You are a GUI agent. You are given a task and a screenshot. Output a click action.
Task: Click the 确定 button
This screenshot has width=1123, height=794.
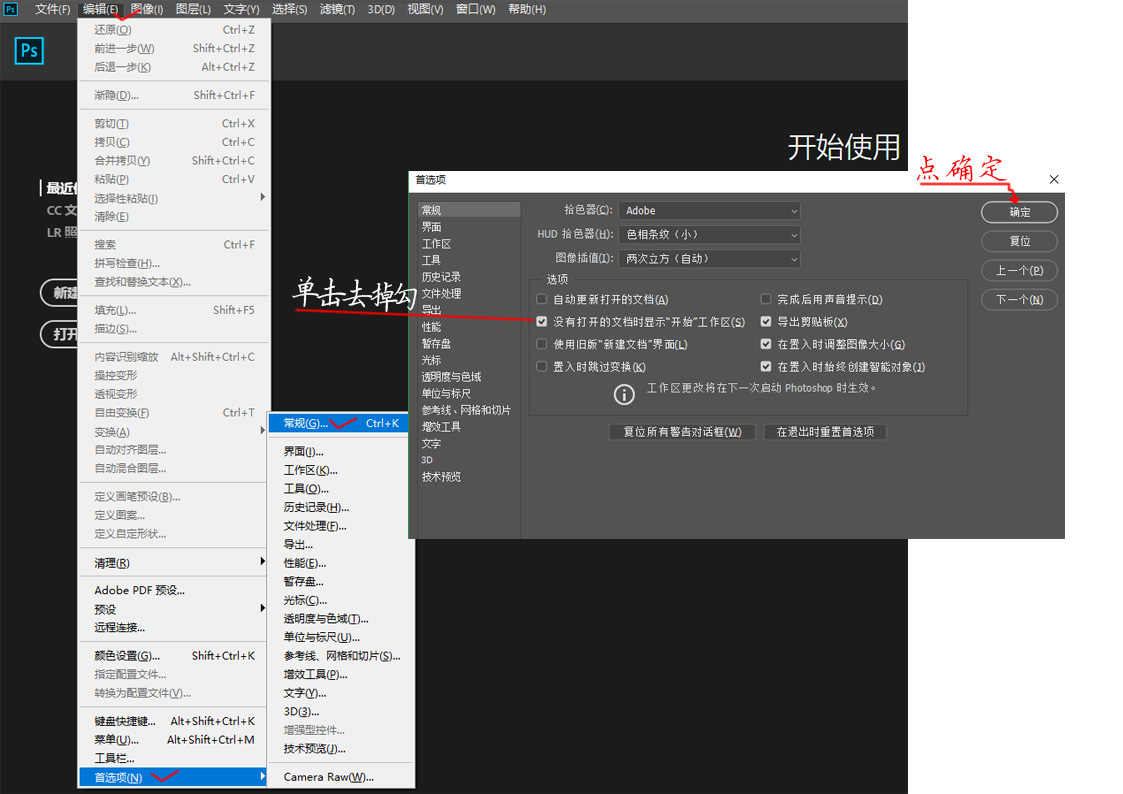pyautogui.click(x=1020, y=212)
